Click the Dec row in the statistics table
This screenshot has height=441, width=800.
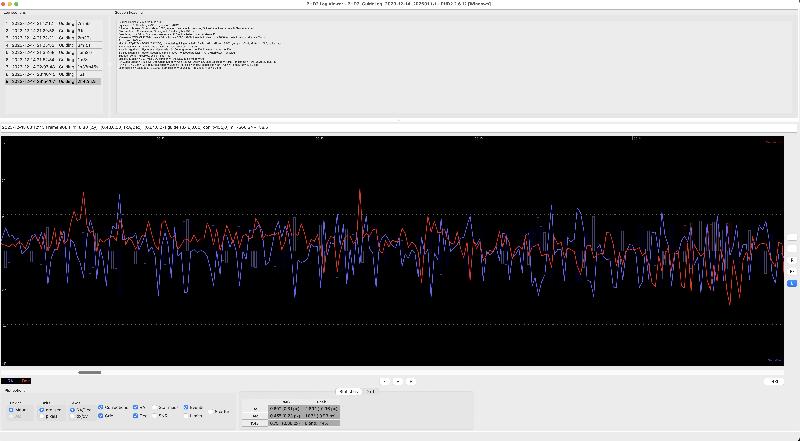tap(290, 415)
